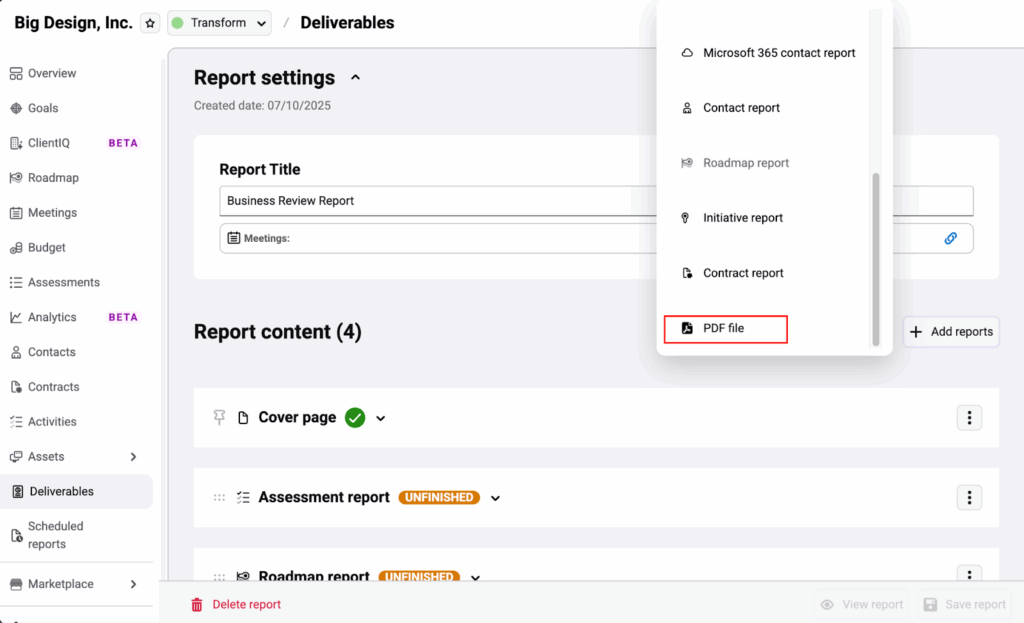
Task: Open the three-dot menu for Cover page
Action: coord(968,418)
